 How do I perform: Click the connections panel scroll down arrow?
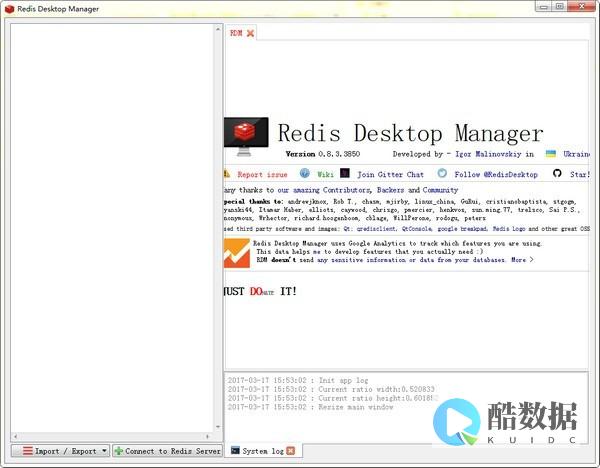click(x=218, y=427)
